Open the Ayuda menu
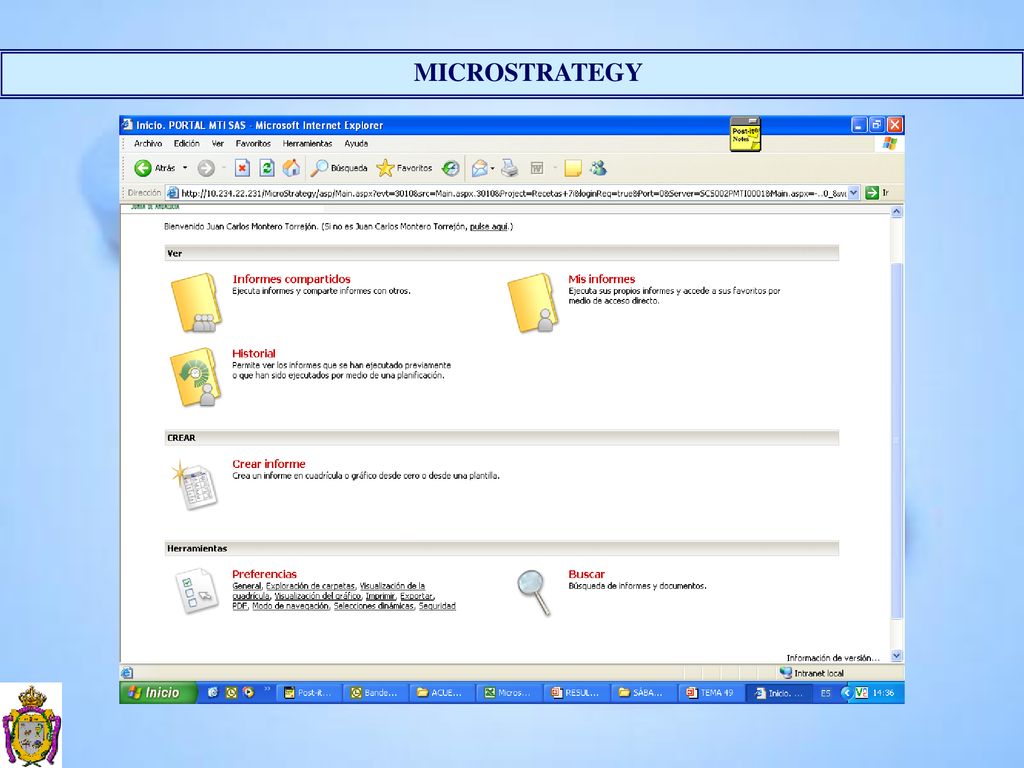 [356, 144]
